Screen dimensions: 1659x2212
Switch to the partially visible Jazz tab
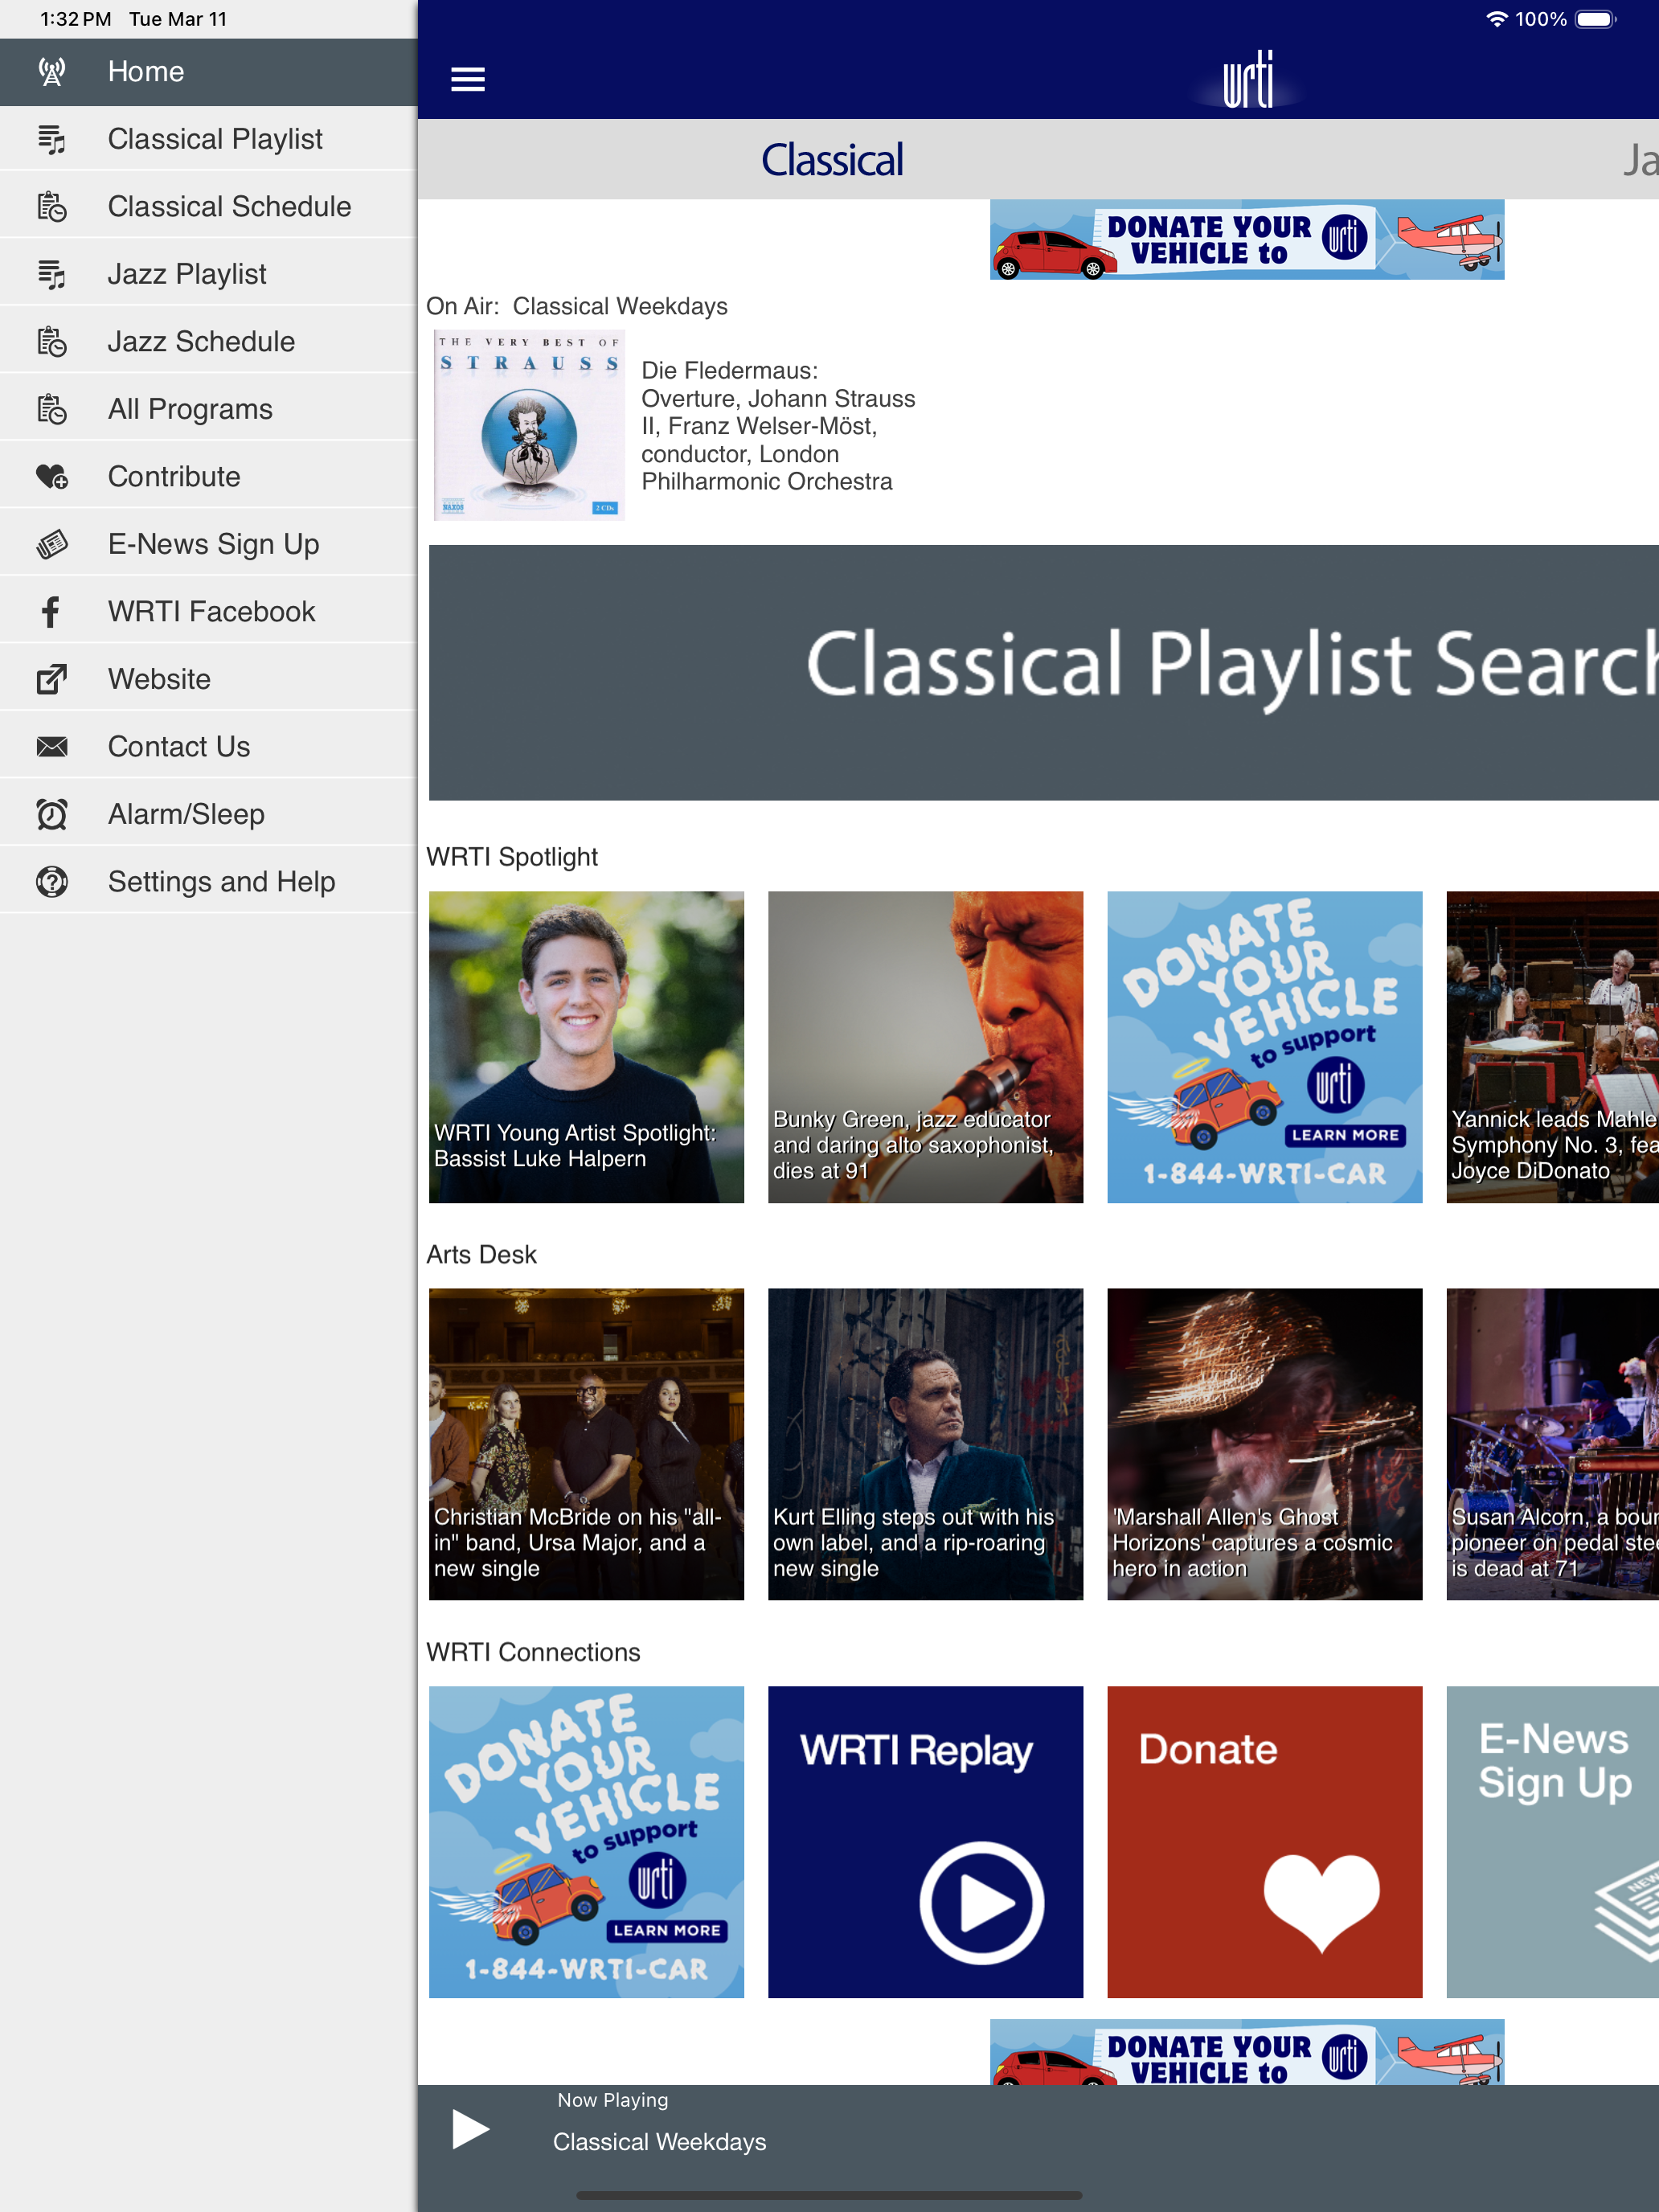tap(1640, 160)
